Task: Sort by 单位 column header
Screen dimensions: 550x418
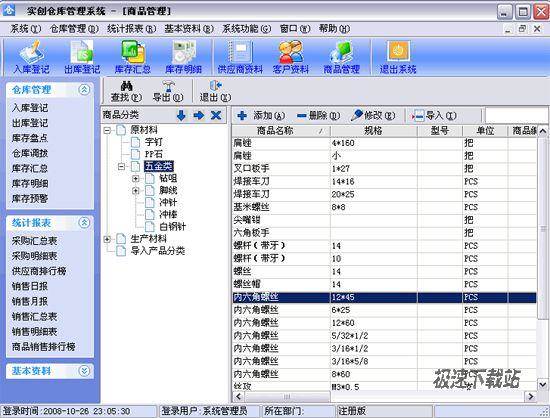Action: [485, 131]
